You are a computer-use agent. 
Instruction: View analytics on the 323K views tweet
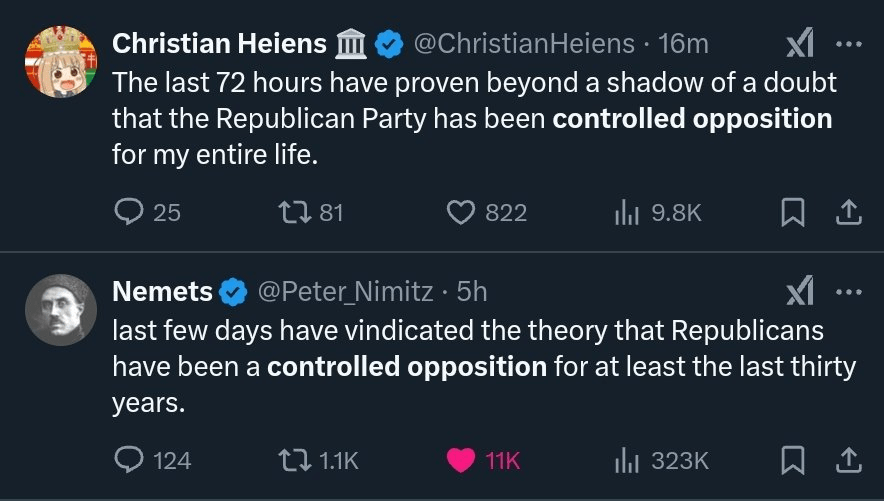click(626, 460)
